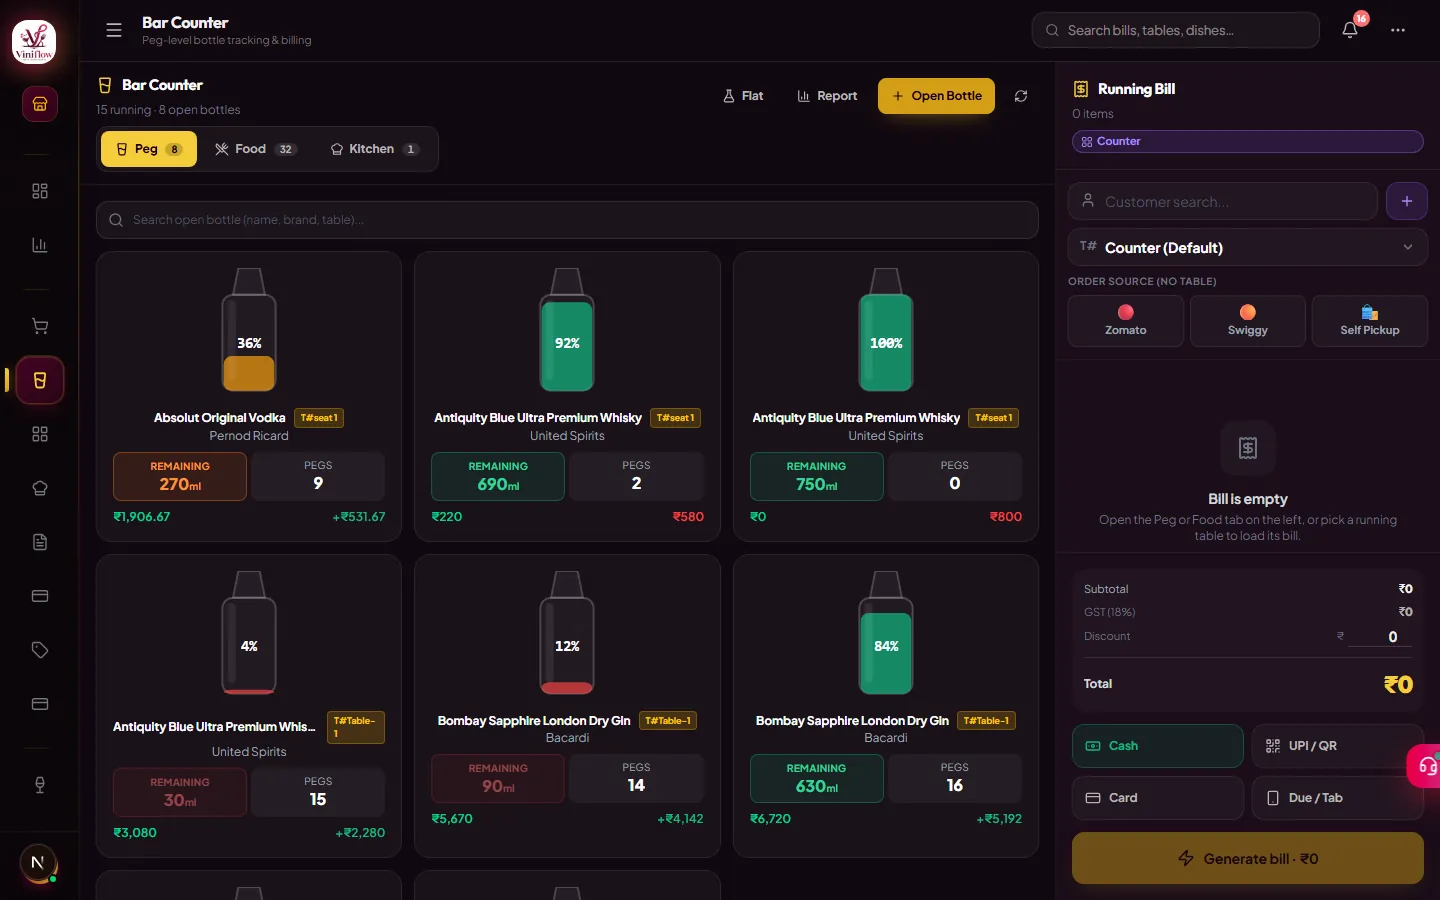The width and height of the screenshot is (1440, 900).
Task: Click the Flat button
Action: pos(743,96)
